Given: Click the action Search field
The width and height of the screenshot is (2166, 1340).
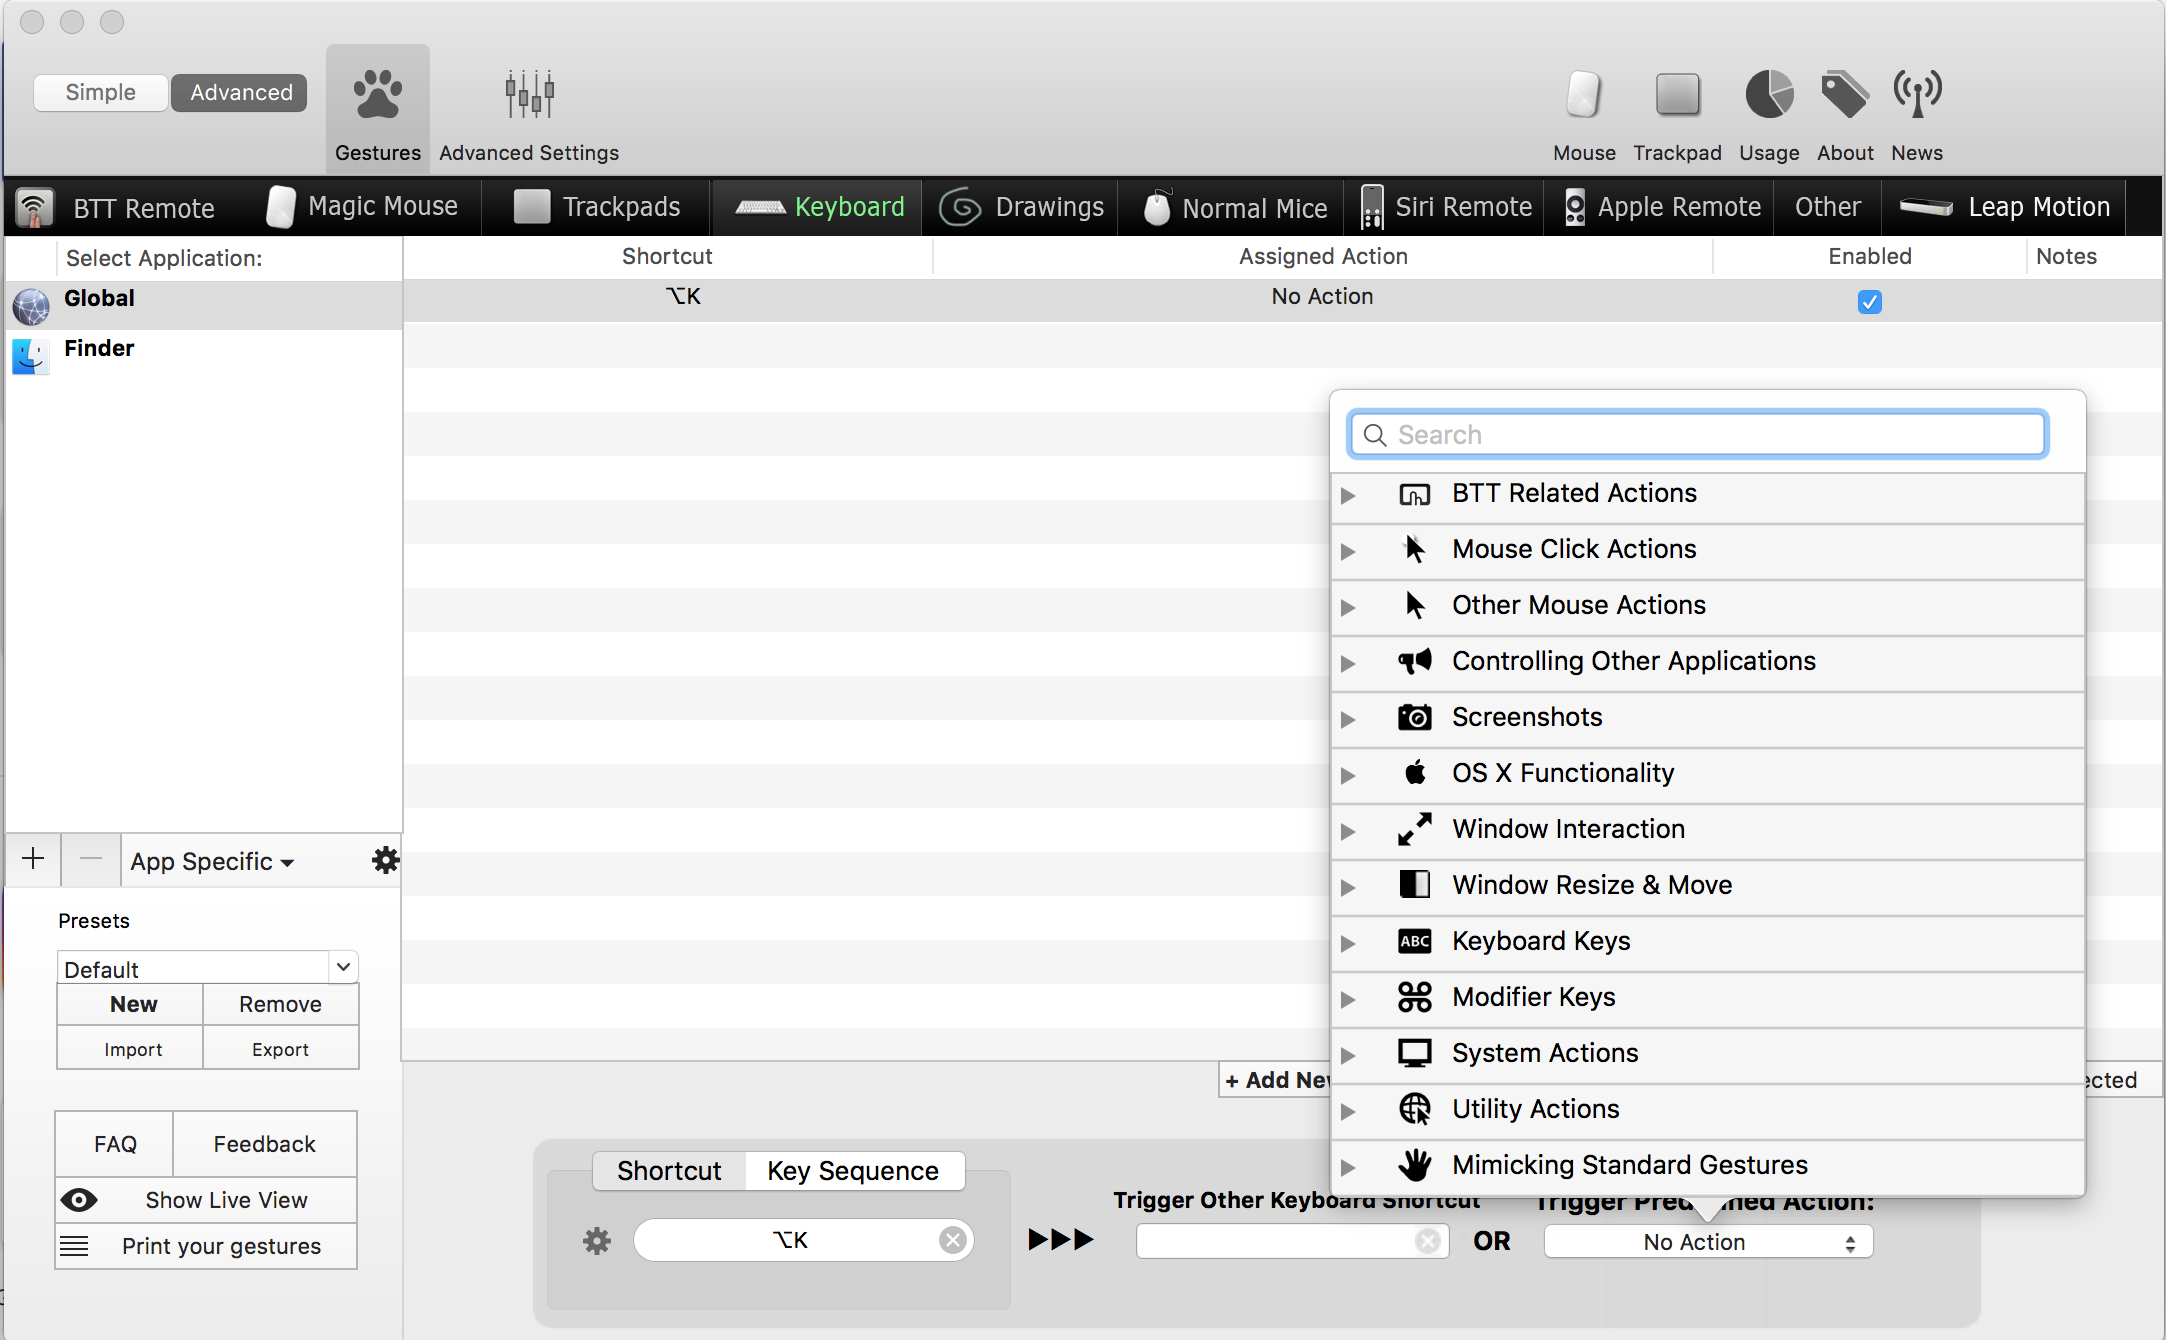Looking at the screenshot, I should pos(1697,435).
